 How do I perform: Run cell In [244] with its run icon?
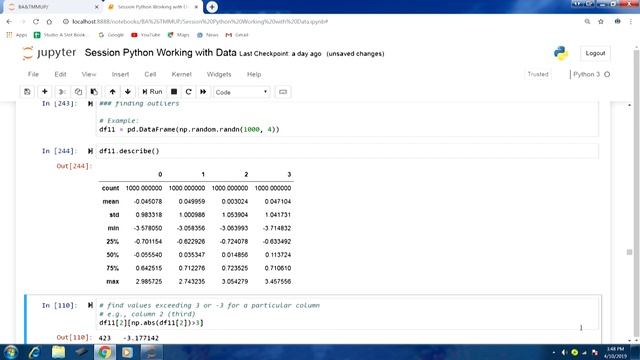[x=90, y=151]
